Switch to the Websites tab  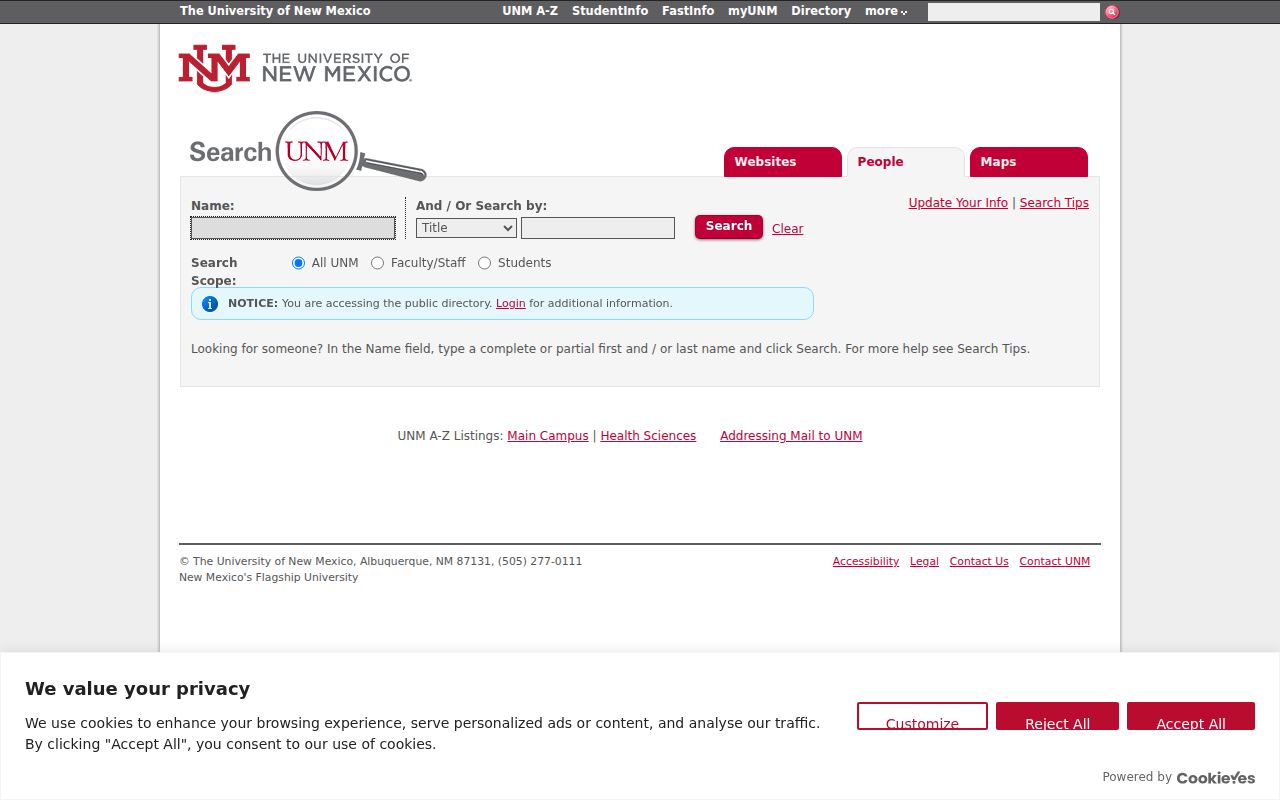tap(783, 162)
